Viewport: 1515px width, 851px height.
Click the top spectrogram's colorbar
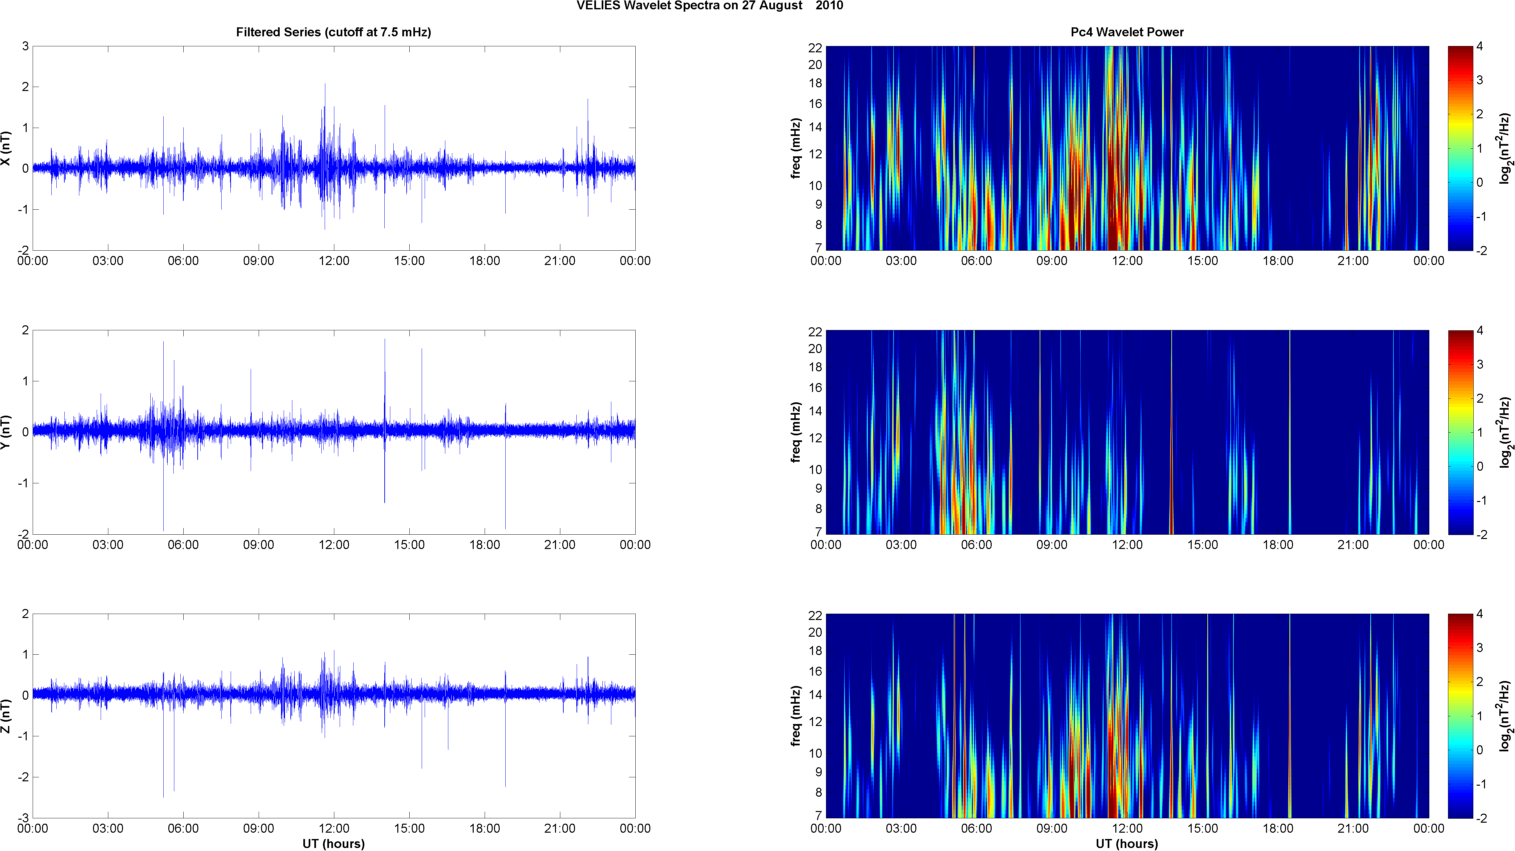pos(1460,148)
